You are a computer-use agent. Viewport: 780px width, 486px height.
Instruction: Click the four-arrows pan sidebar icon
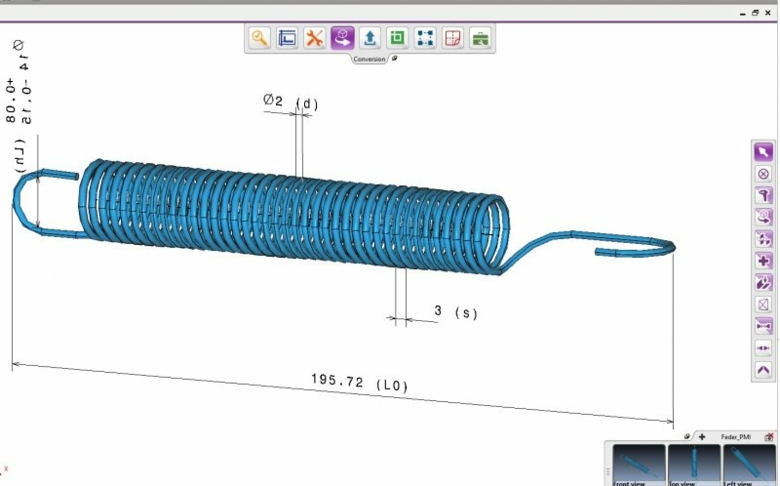(764, 239)
